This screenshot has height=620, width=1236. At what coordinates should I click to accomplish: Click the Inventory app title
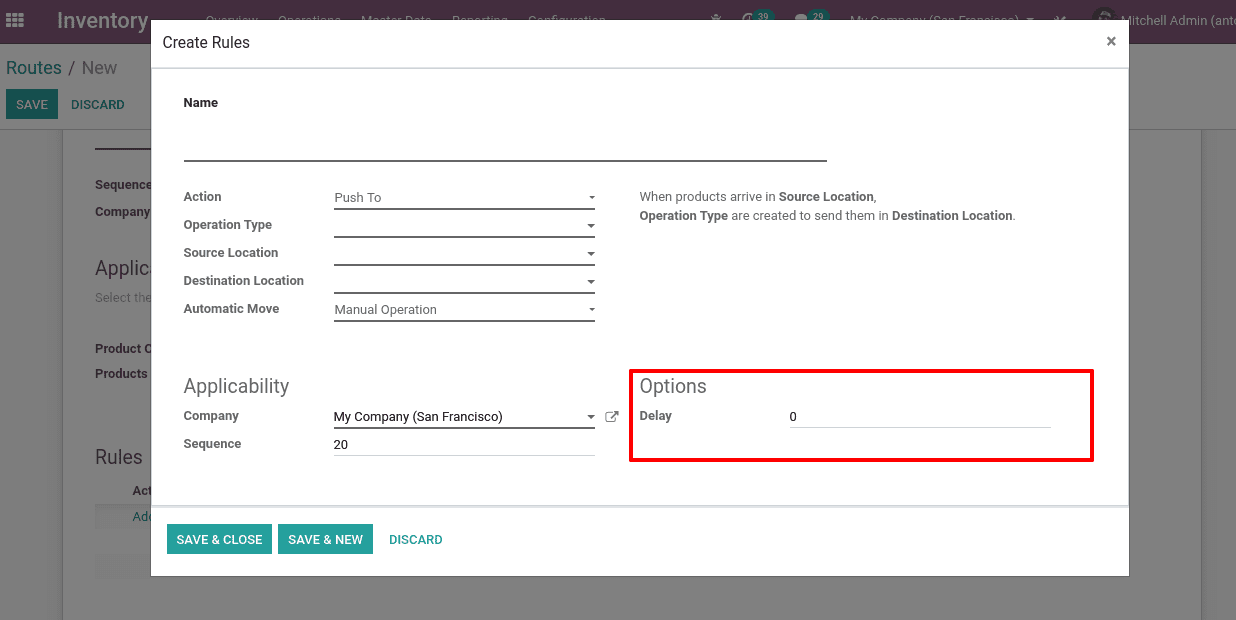tap(102, 20)
